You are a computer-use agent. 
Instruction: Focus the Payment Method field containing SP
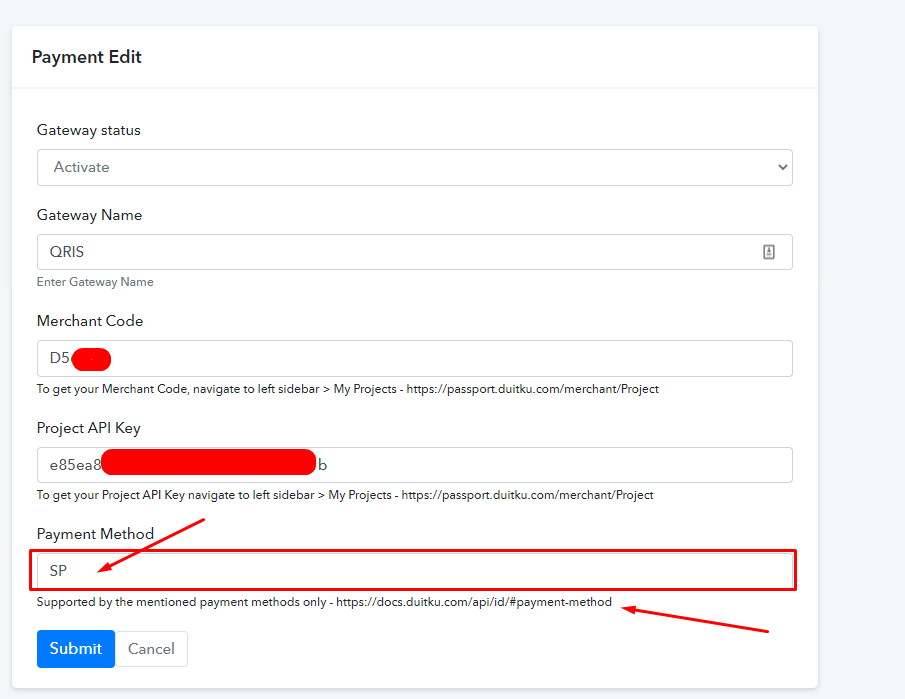[x=420, y=571]
